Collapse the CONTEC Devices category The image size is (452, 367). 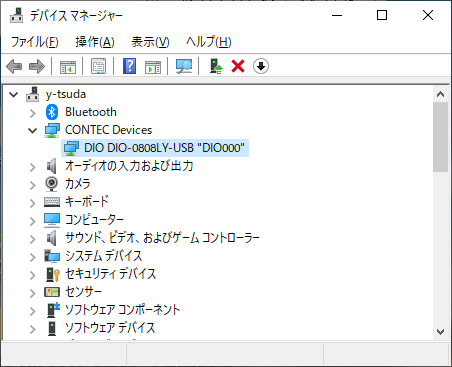click(33, 130)
